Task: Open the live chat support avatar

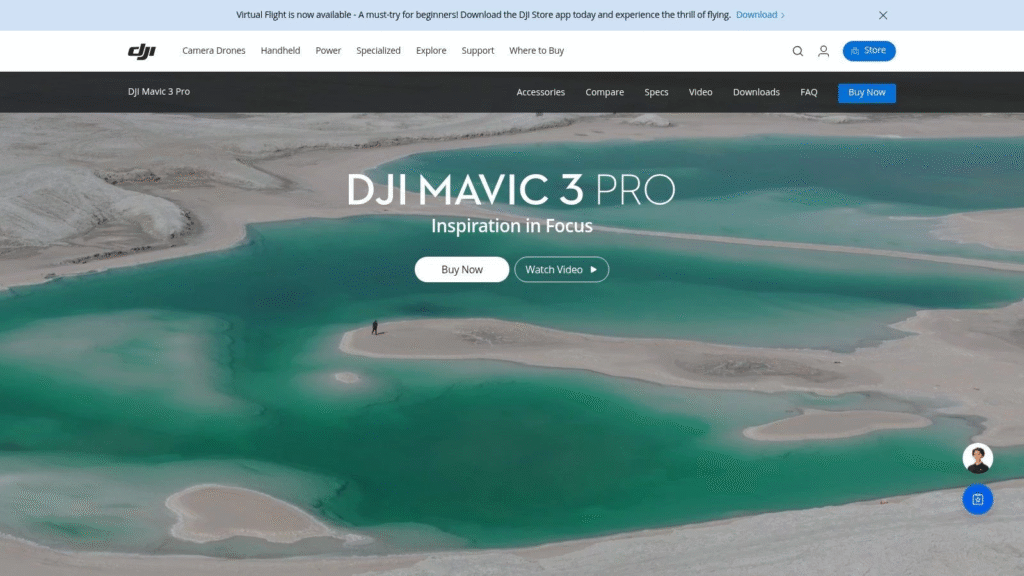Action: pos(977,459)
